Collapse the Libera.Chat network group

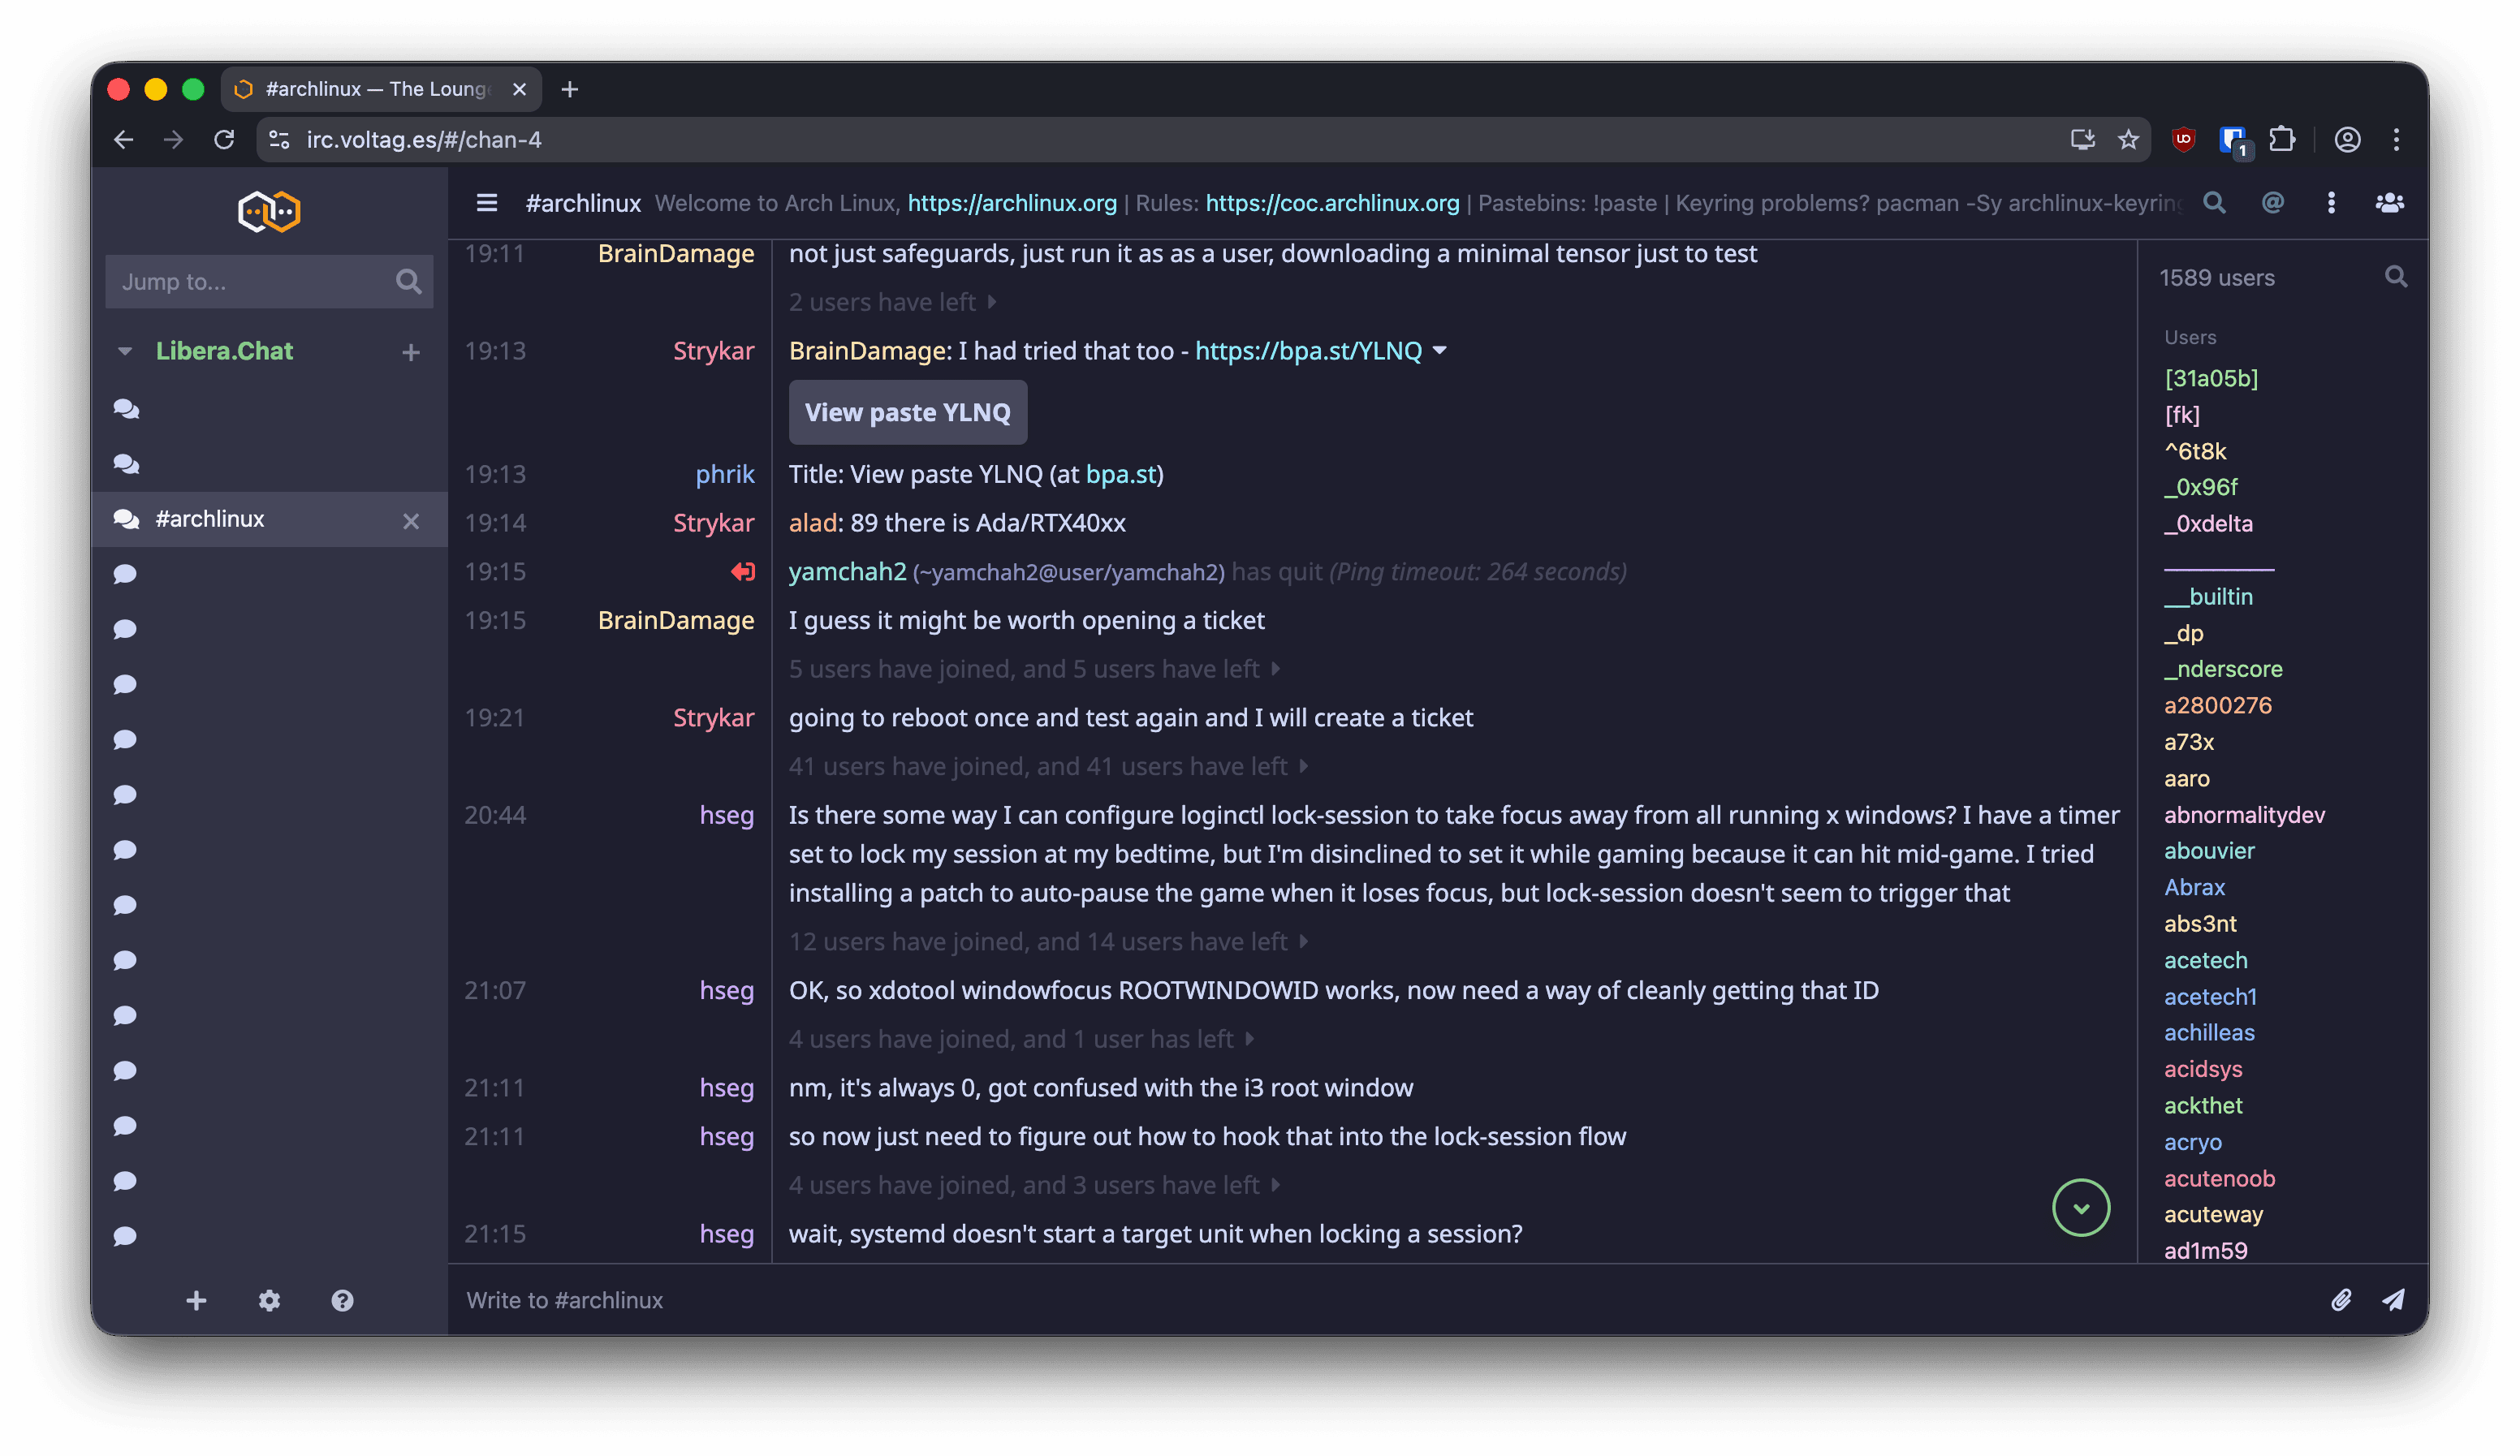(x=125, y=351)
